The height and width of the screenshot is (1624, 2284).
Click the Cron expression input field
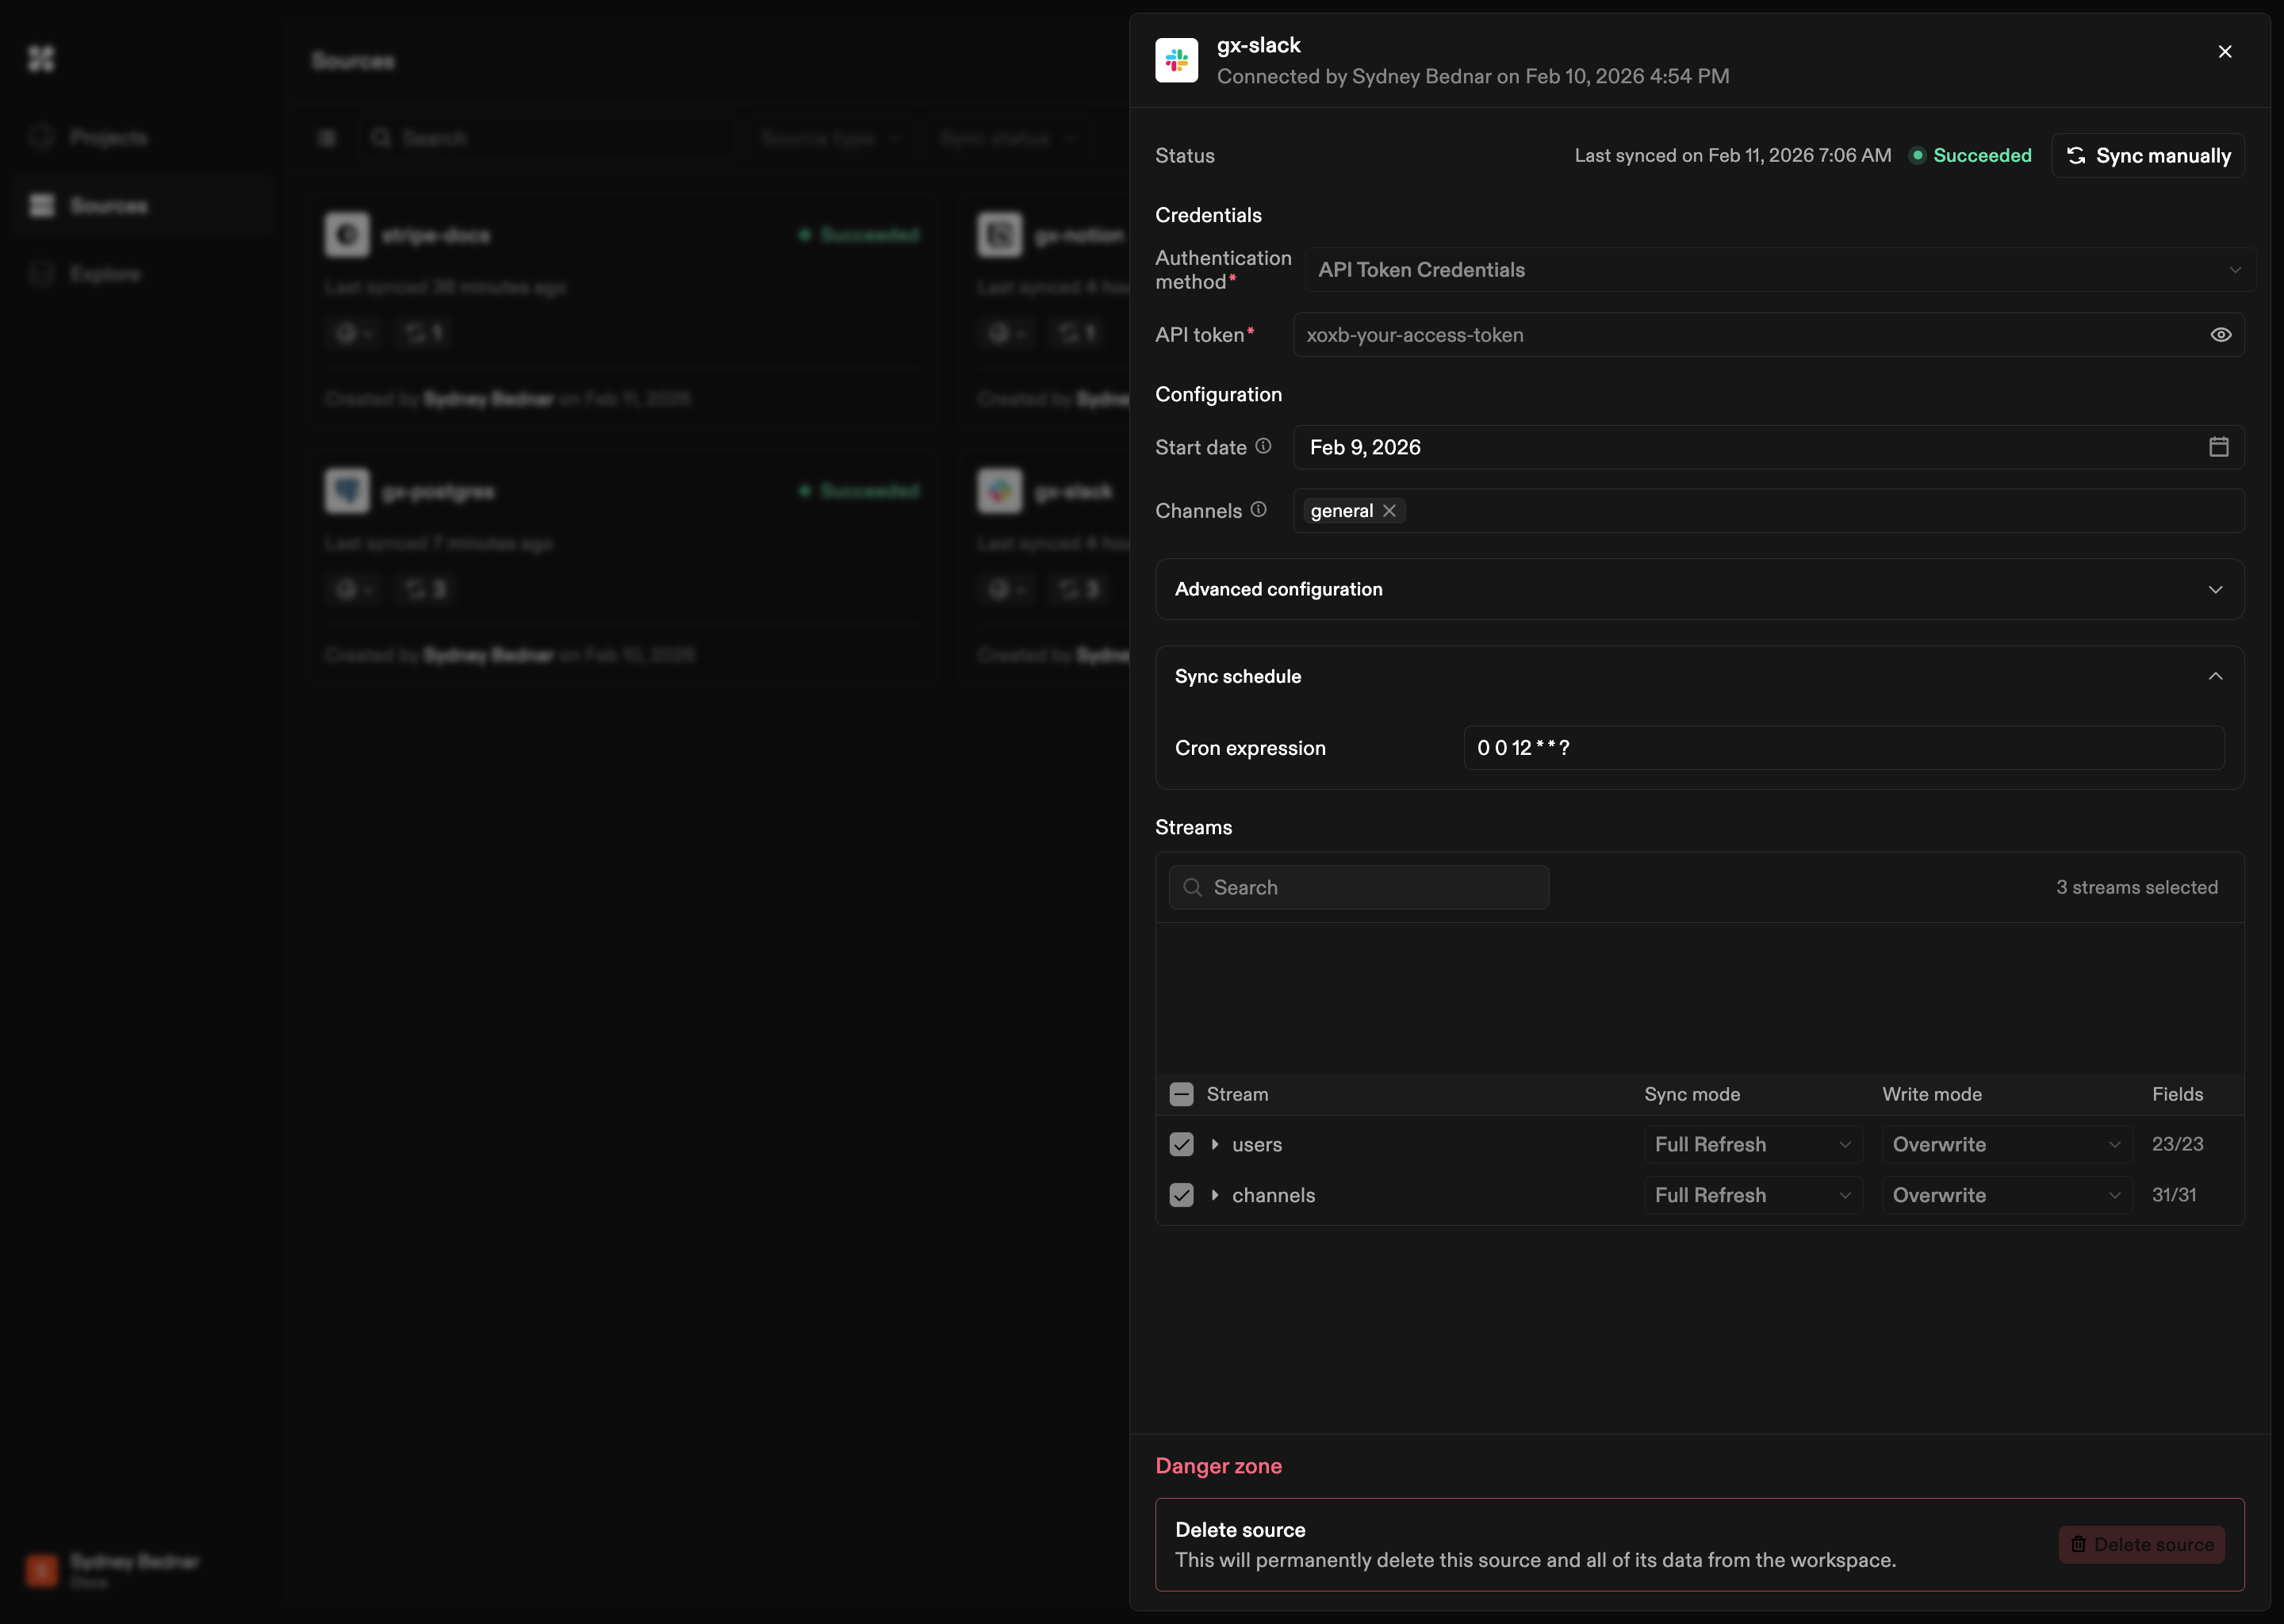(x=1842, y=748)
